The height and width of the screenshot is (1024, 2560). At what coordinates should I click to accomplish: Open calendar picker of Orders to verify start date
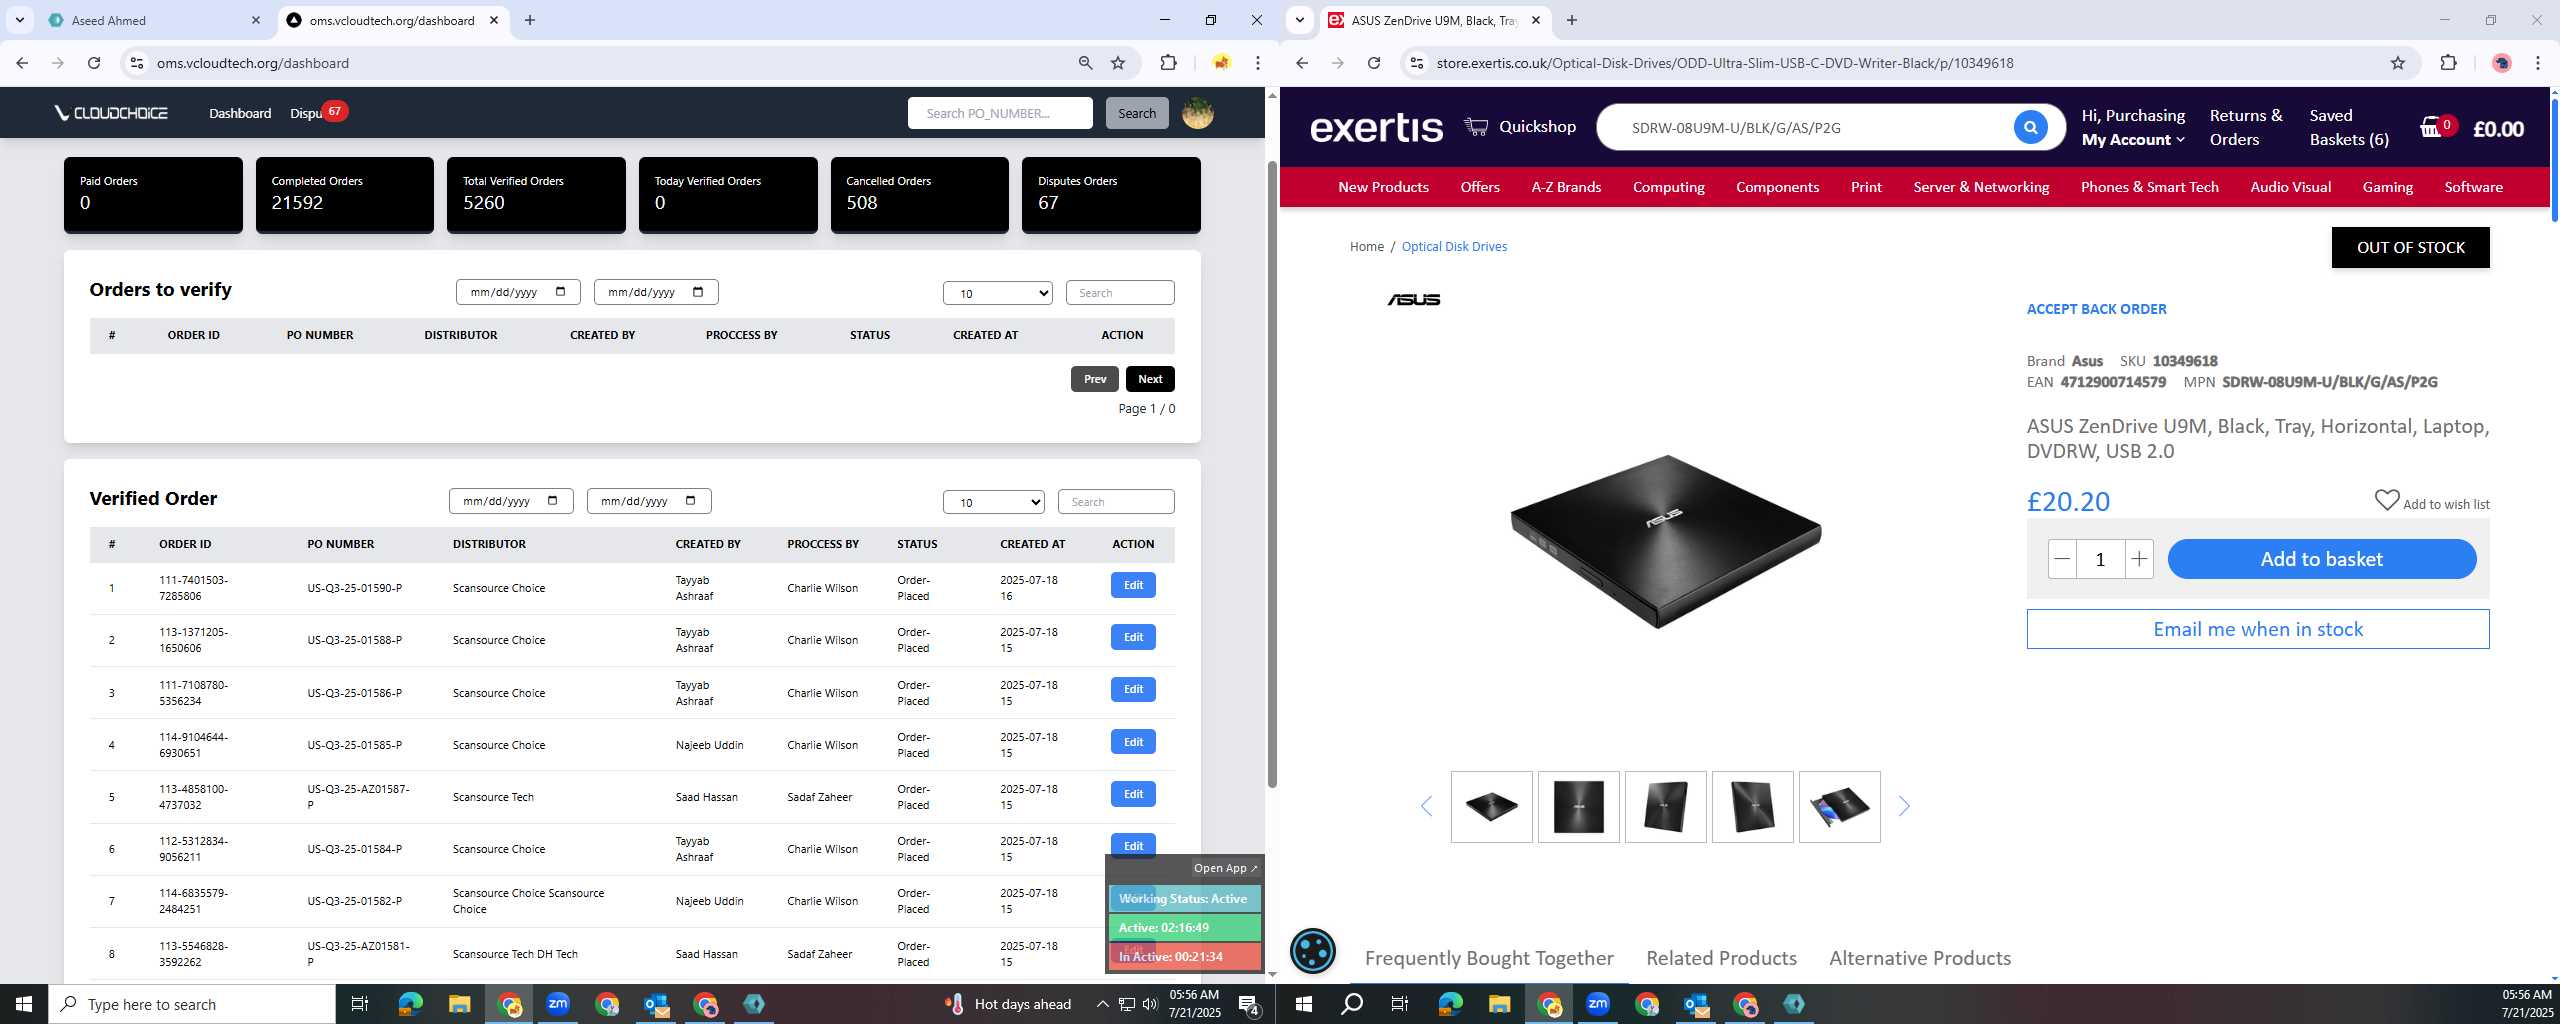pyautogui.click(x=560, y=292)
